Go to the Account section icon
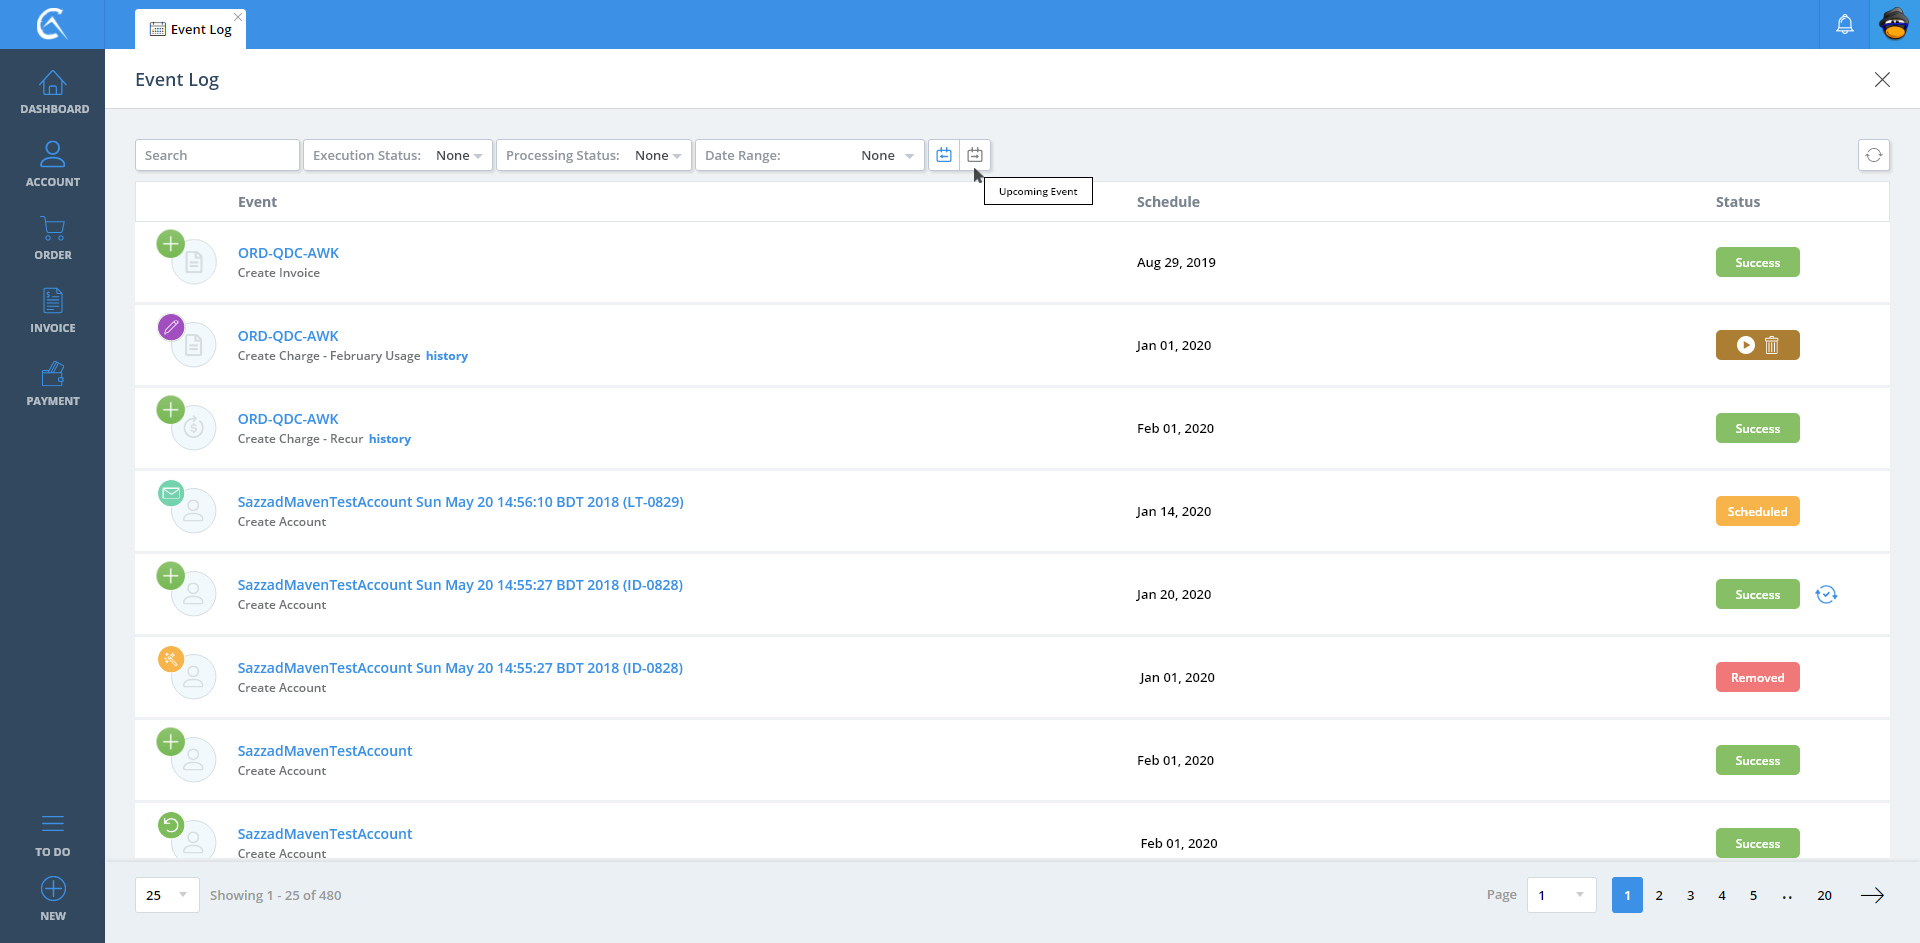The image size is (1920, 943). click(x=53, y=155)
